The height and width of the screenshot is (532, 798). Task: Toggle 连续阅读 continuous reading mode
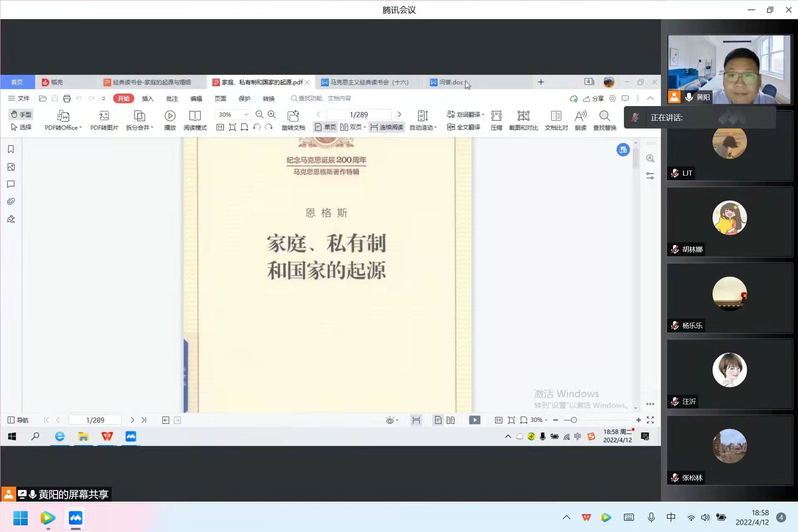pyautogui.click(x=387, y=128)
